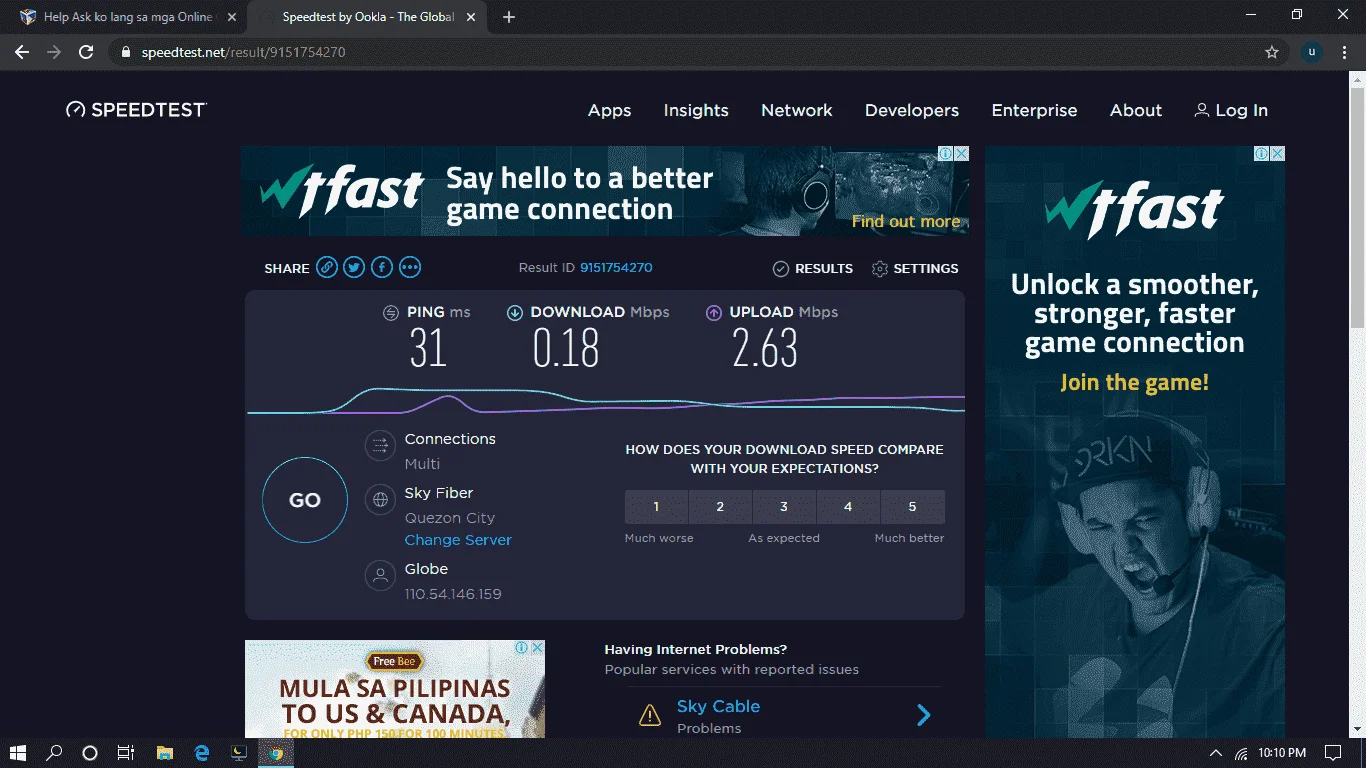Click 'Join the game!' in the sidebar ad
Image resolution: width=1366 pixels, height=768 pixels.
pos(1135,382)
